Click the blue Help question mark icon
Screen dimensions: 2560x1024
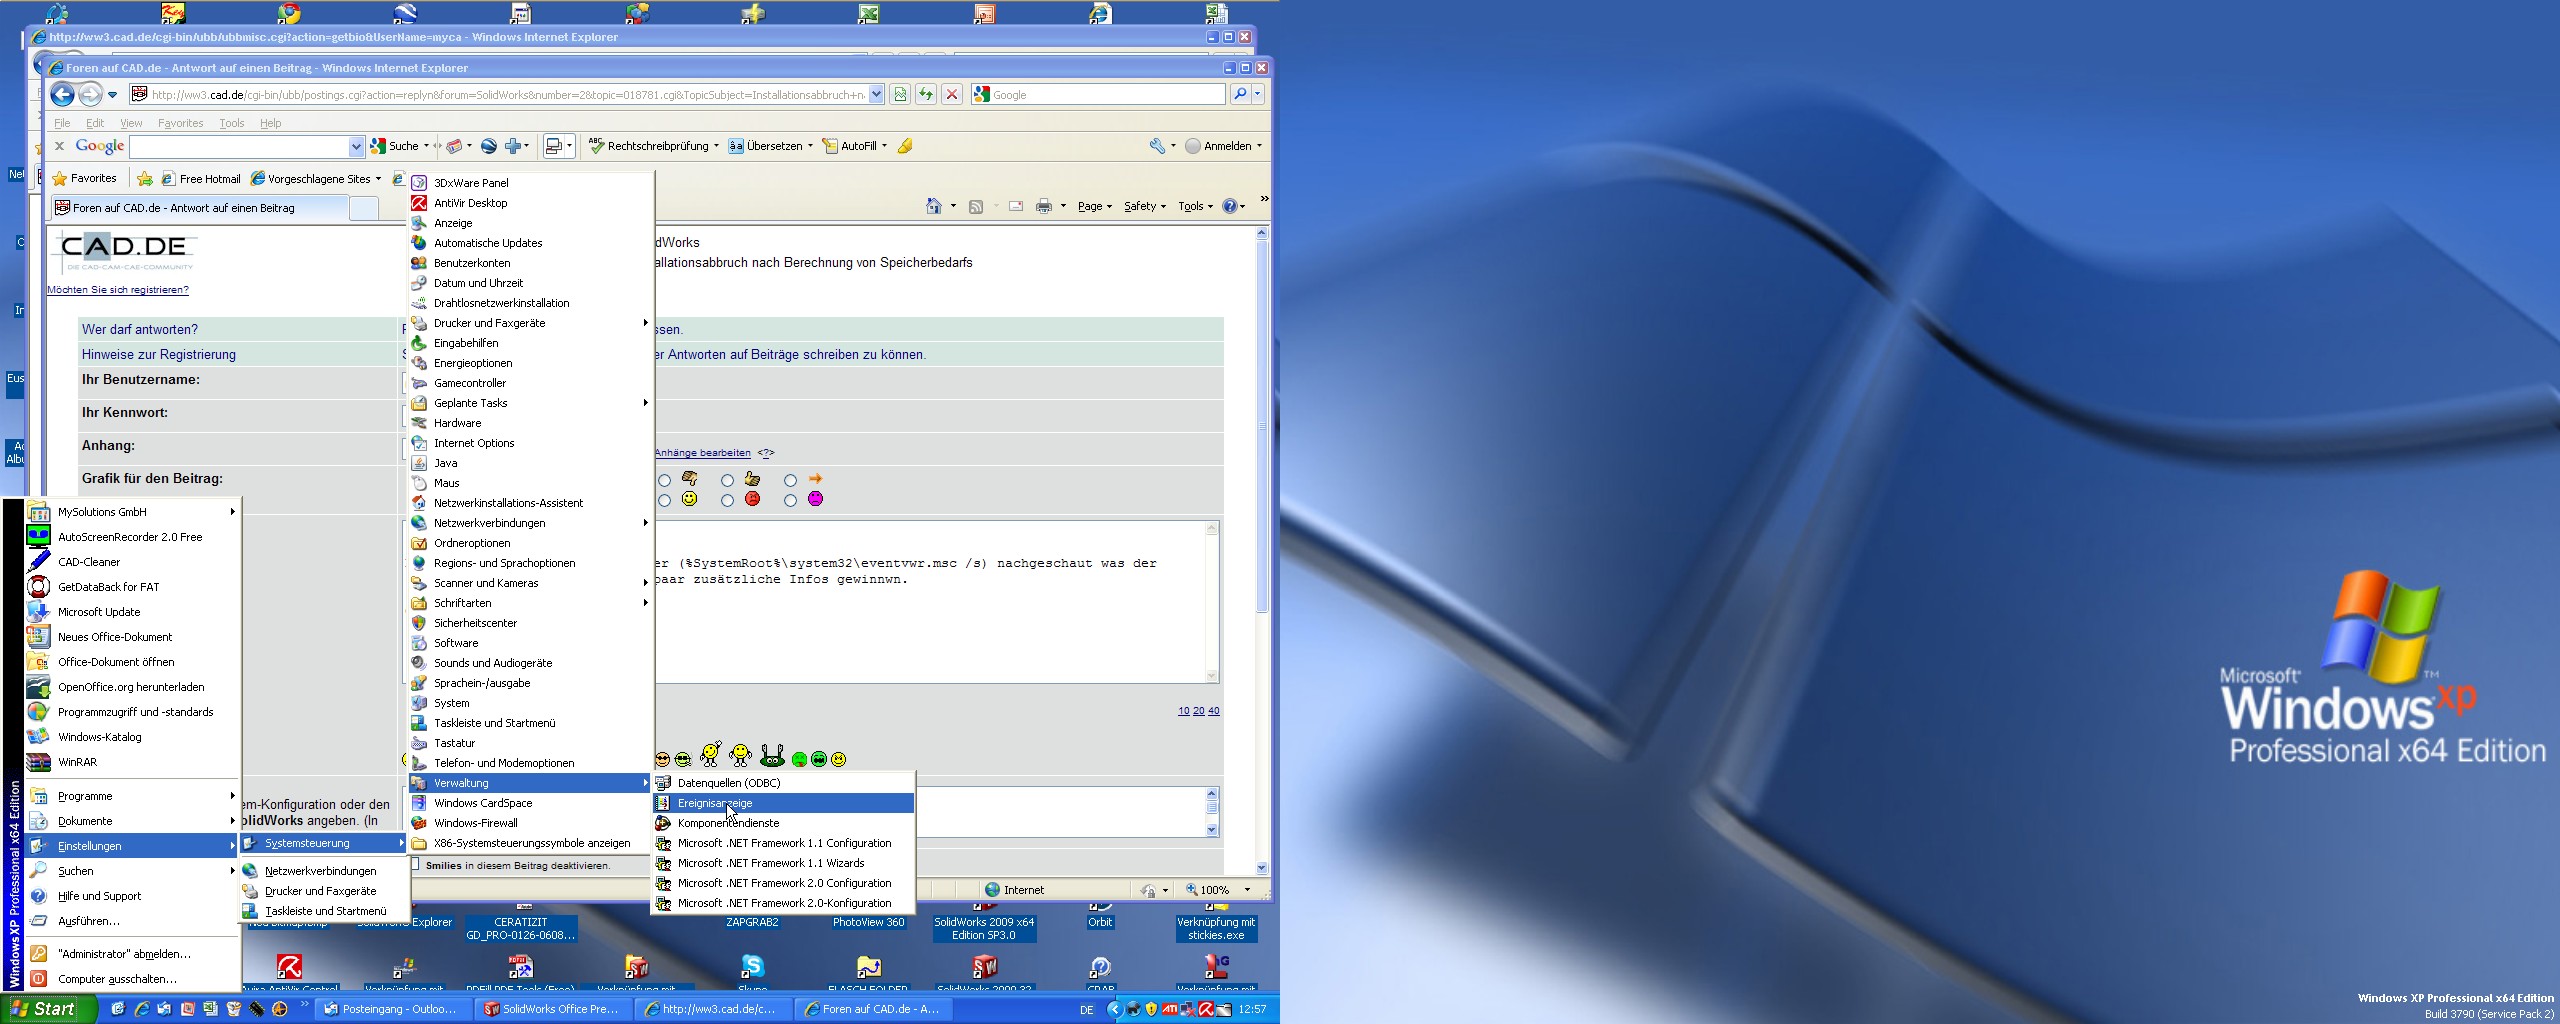tap(1230, 206)
